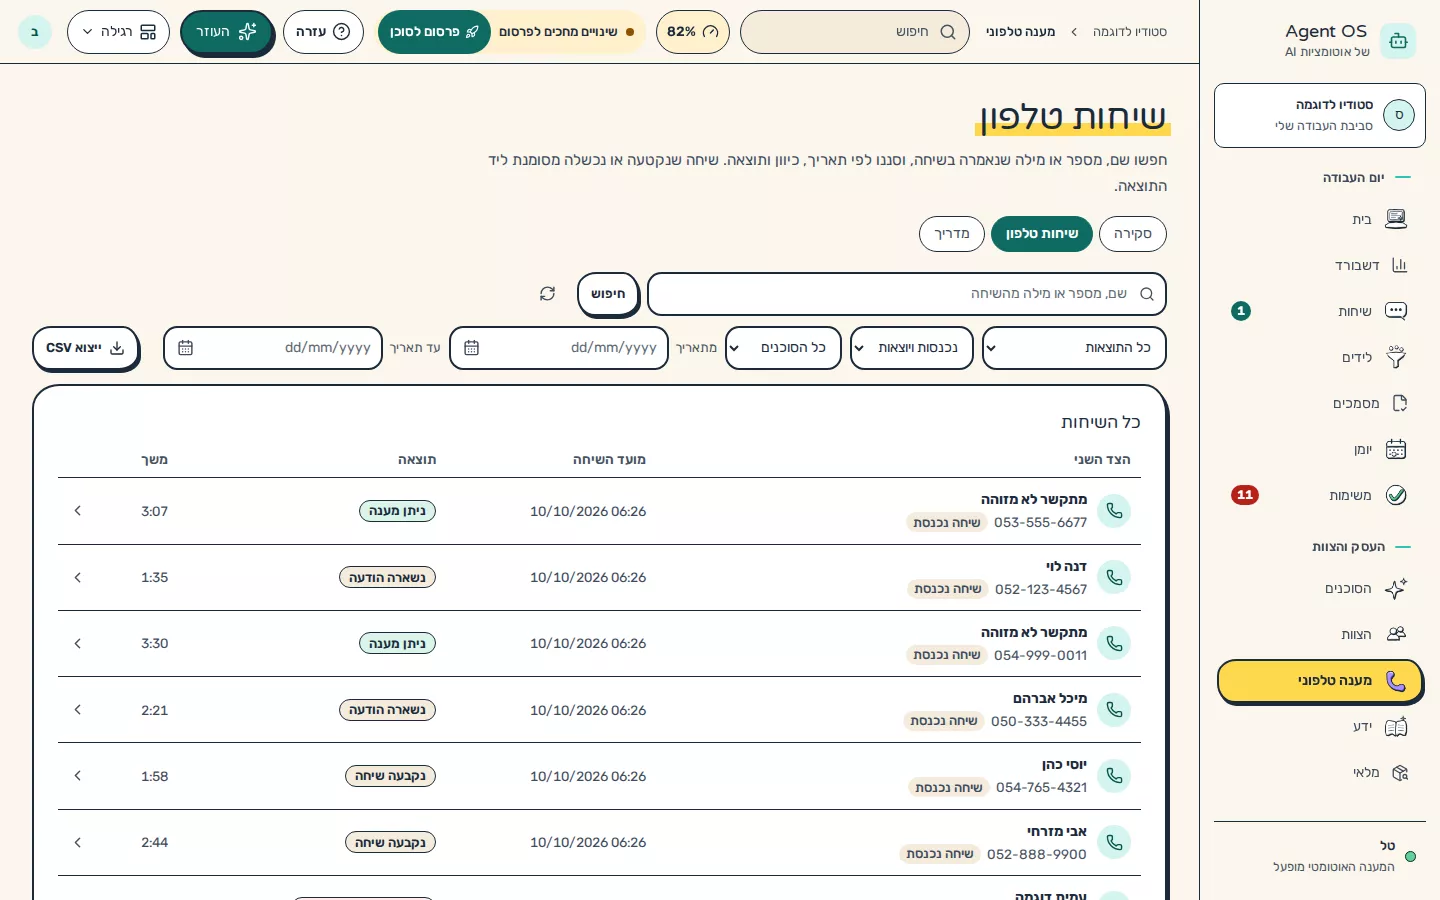Switch to the מדריך tab
The width and height of the screenshot is (1440, 900).
952,234
